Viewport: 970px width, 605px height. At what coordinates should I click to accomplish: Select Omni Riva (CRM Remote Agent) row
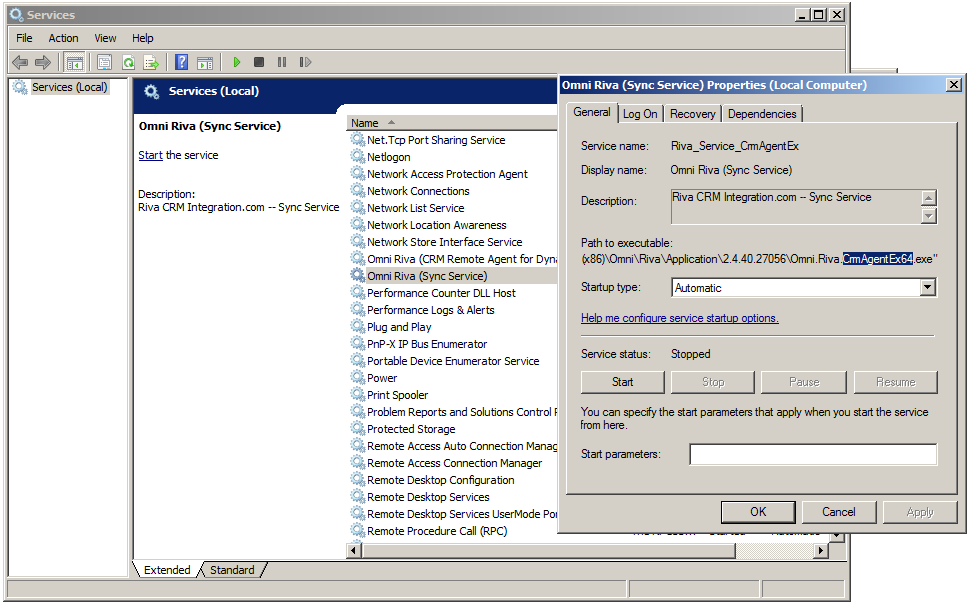pyautogui.click(x=452, y=259)
